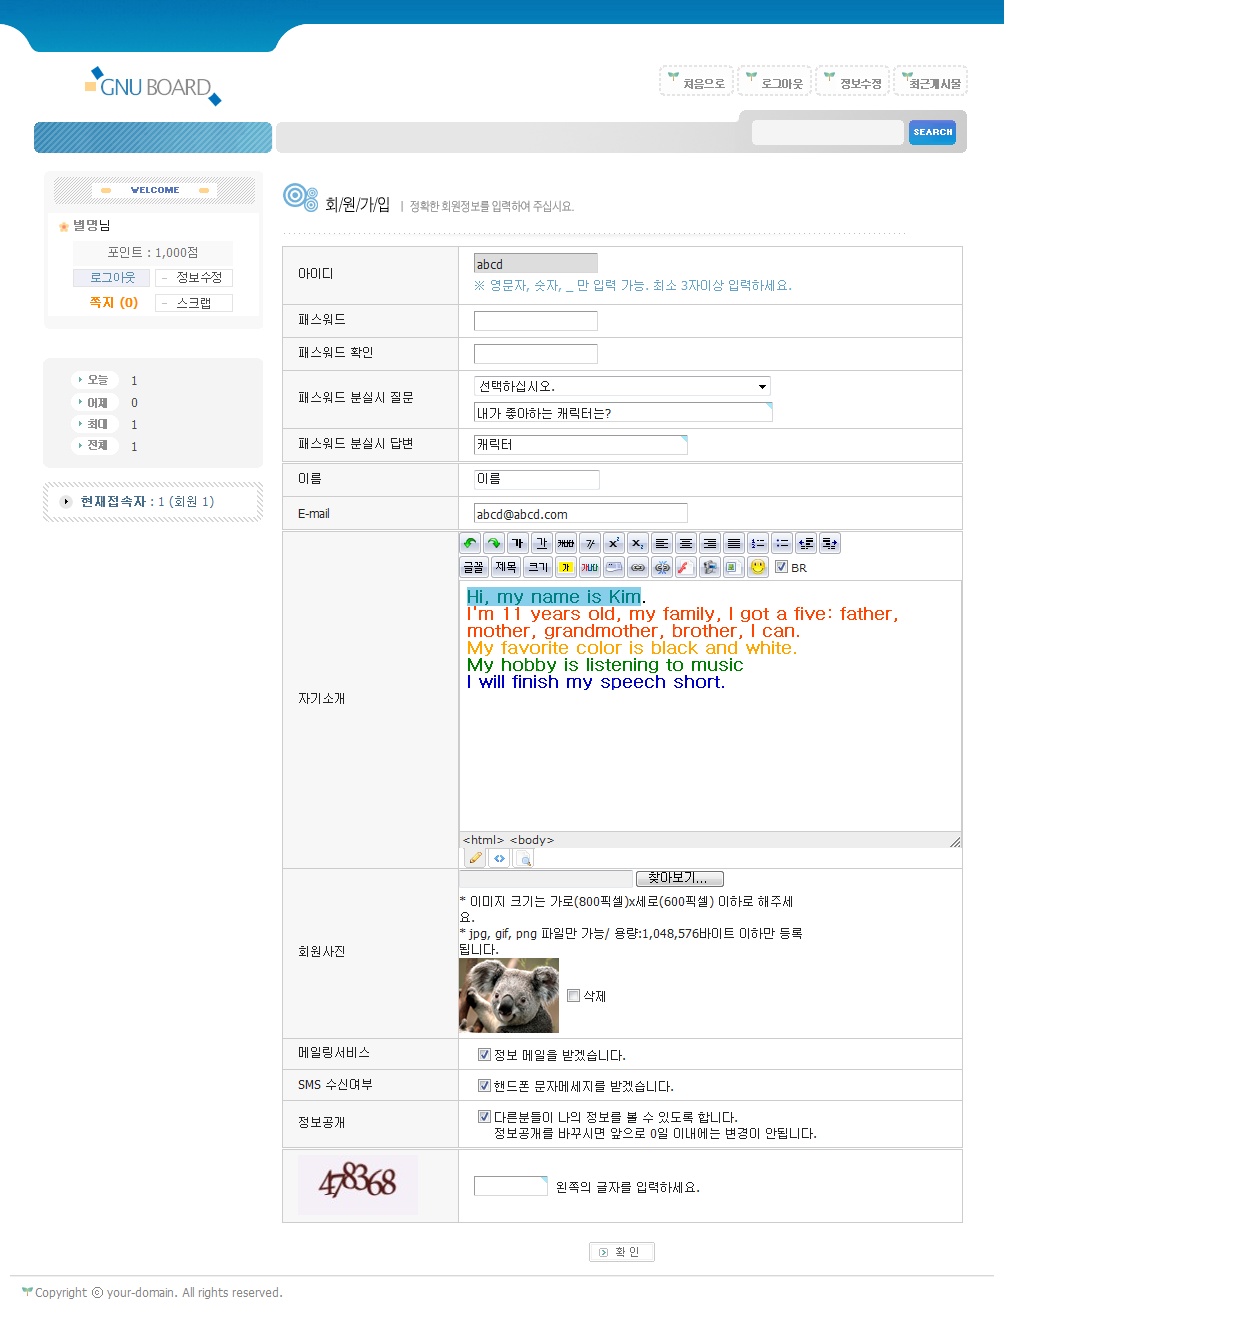Insert a hyperlink using the link icon
Viewport: 1259px width, 1321px height.
click(638, 567)
